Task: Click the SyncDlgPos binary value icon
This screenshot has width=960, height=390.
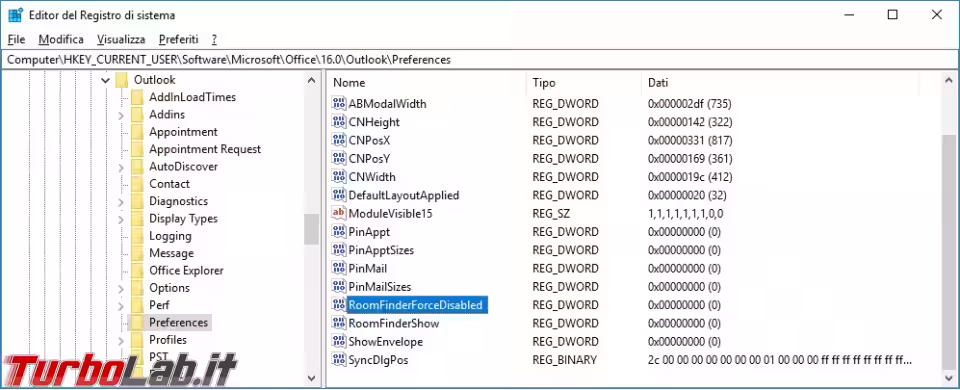Action: (x=339, y=359)
